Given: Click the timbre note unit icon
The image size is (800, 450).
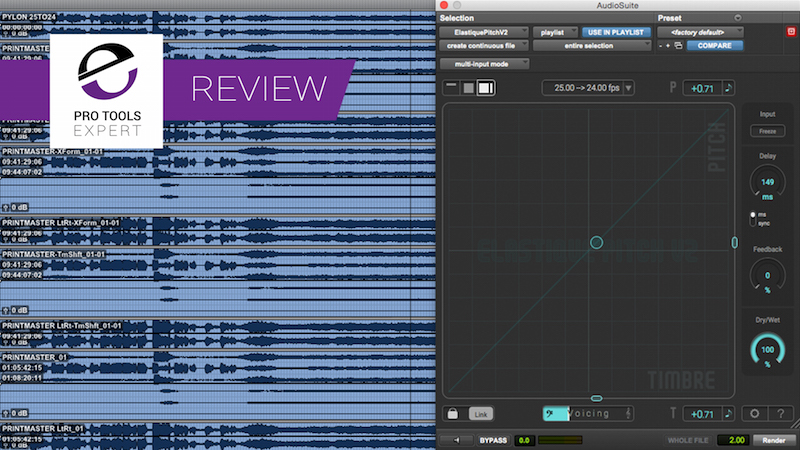Looking at the screenshot, I should point(729,413).
